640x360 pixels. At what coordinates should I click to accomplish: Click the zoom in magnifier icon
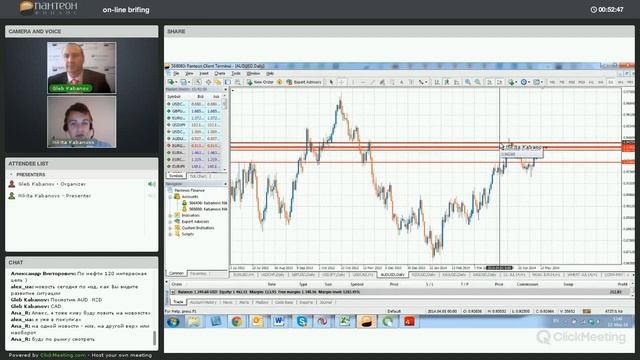tap(468, 82)
